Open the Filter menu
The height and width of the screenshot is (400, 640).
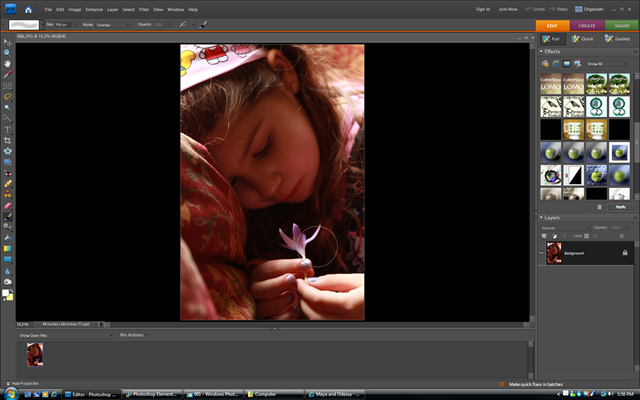(144, 9)
